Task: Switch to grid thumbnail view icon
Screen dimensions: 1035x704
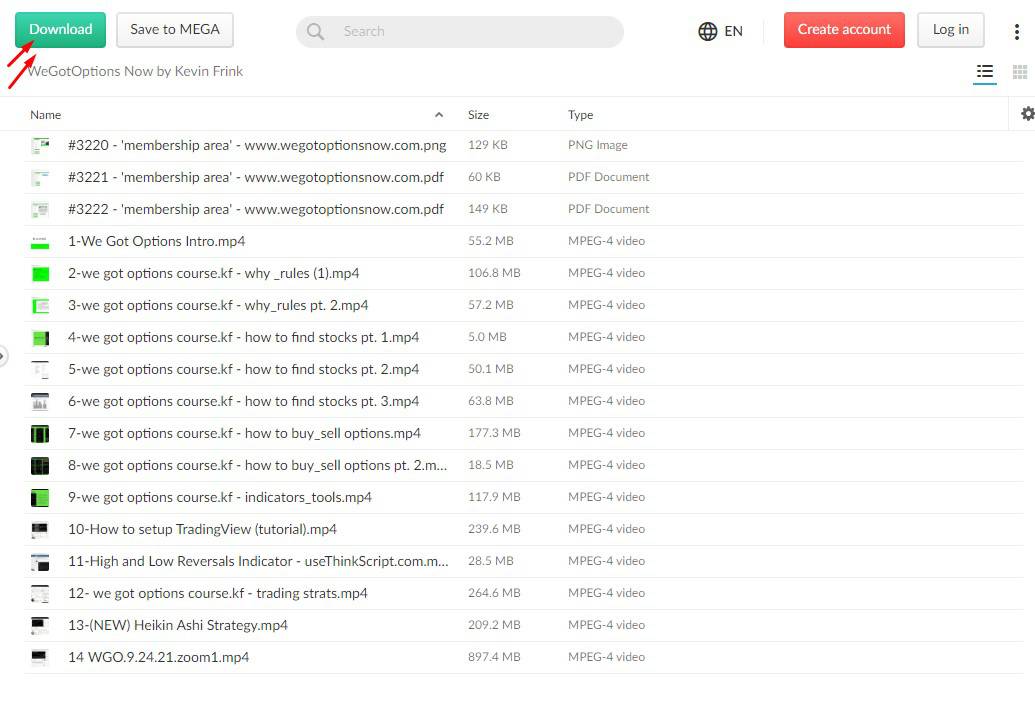Action: coord(1019,72)
